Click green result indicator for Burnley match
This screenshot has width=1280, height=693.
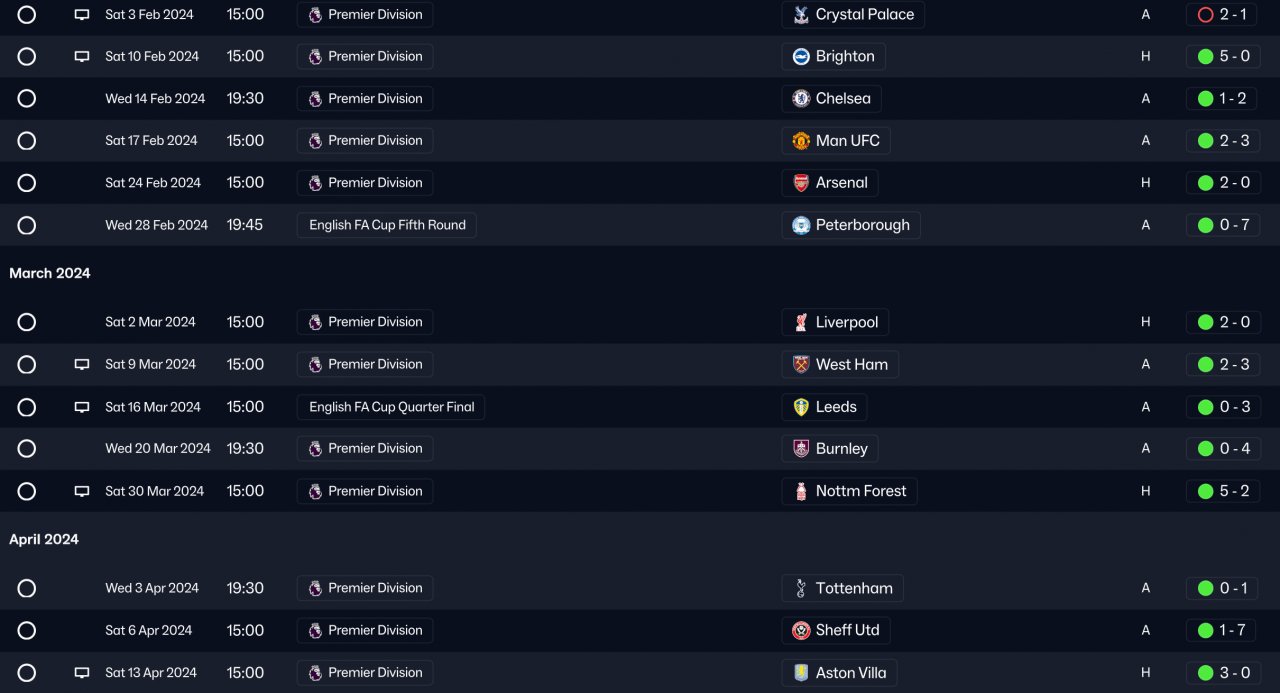point(1205,449)
